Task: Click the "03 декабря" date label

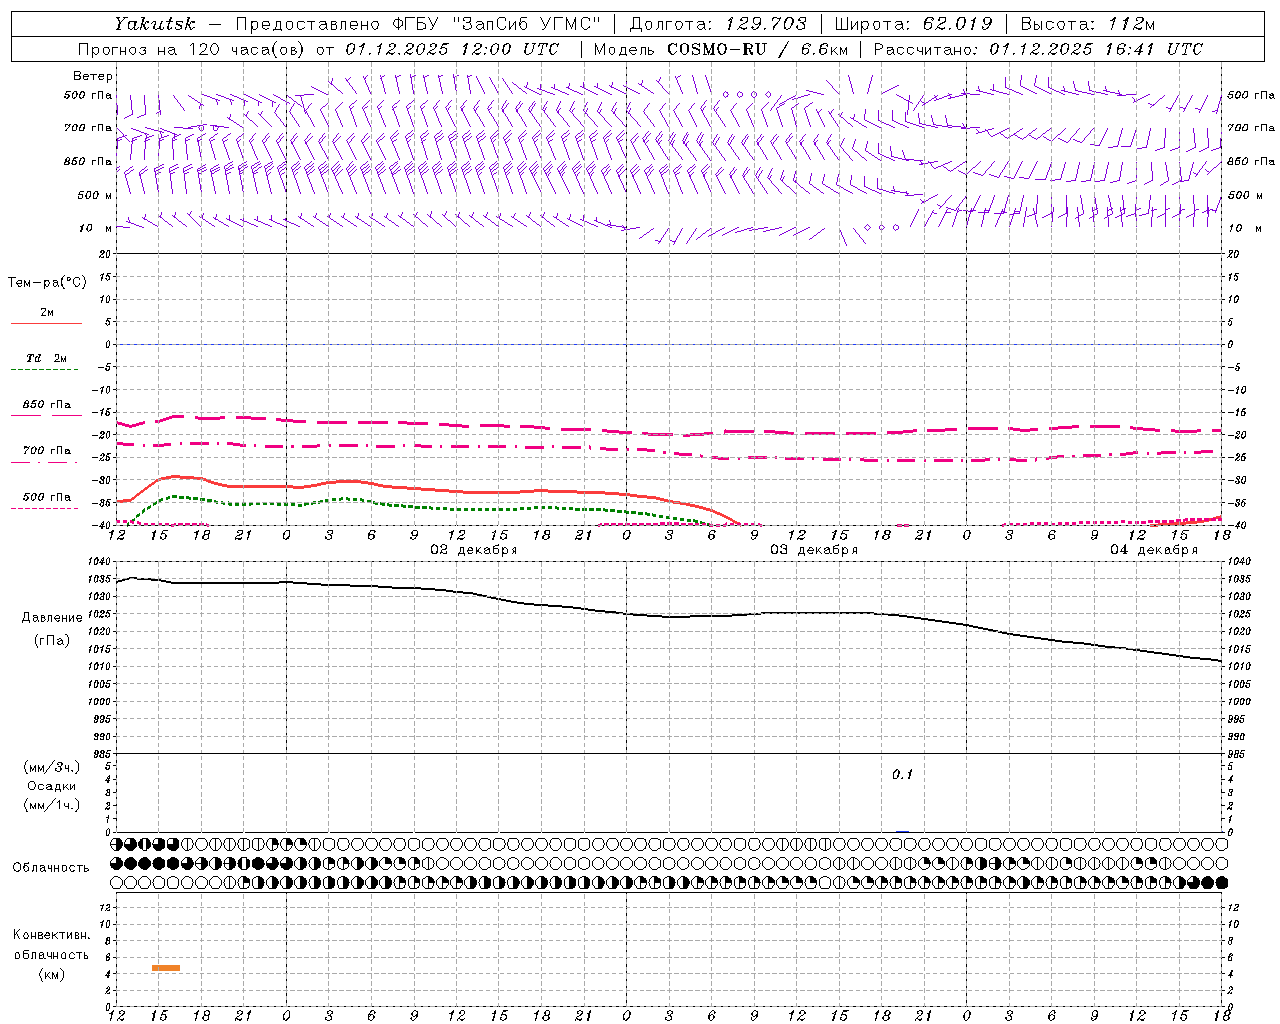Action: pyautogui.click(x=814, y=550)
